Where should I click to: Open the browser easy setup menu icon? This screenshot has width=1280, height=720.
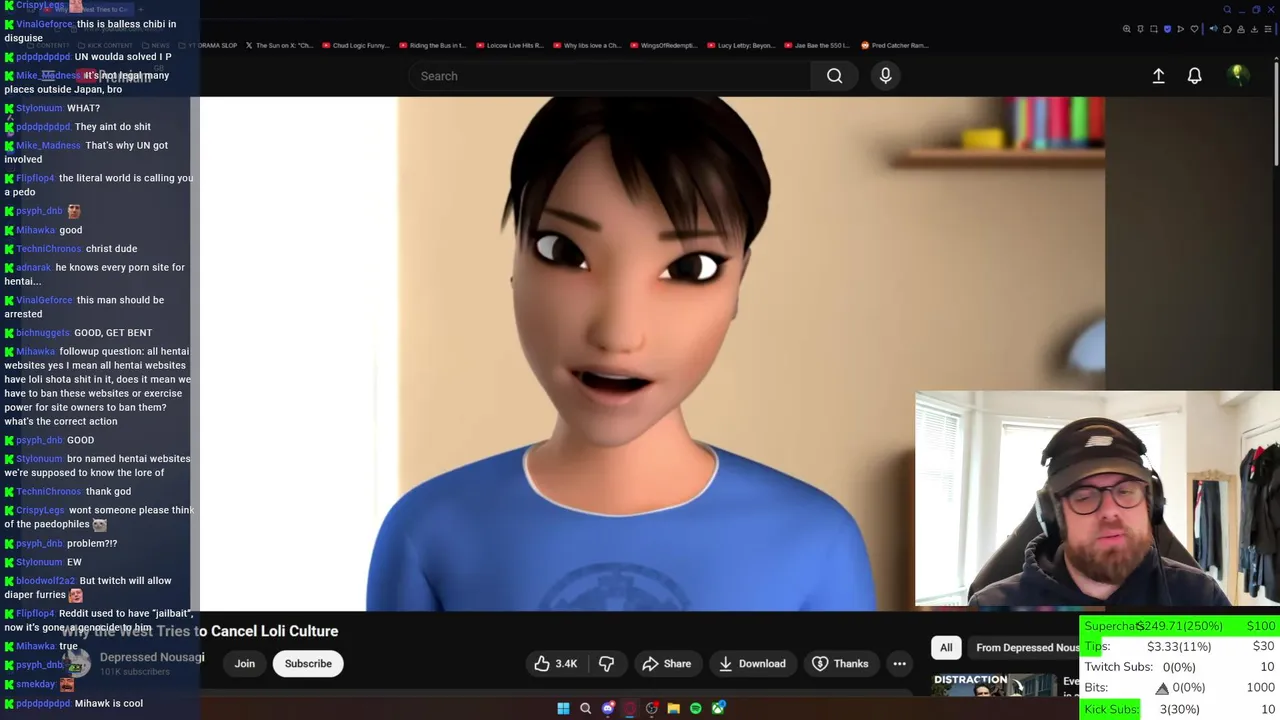point(1268,29)
